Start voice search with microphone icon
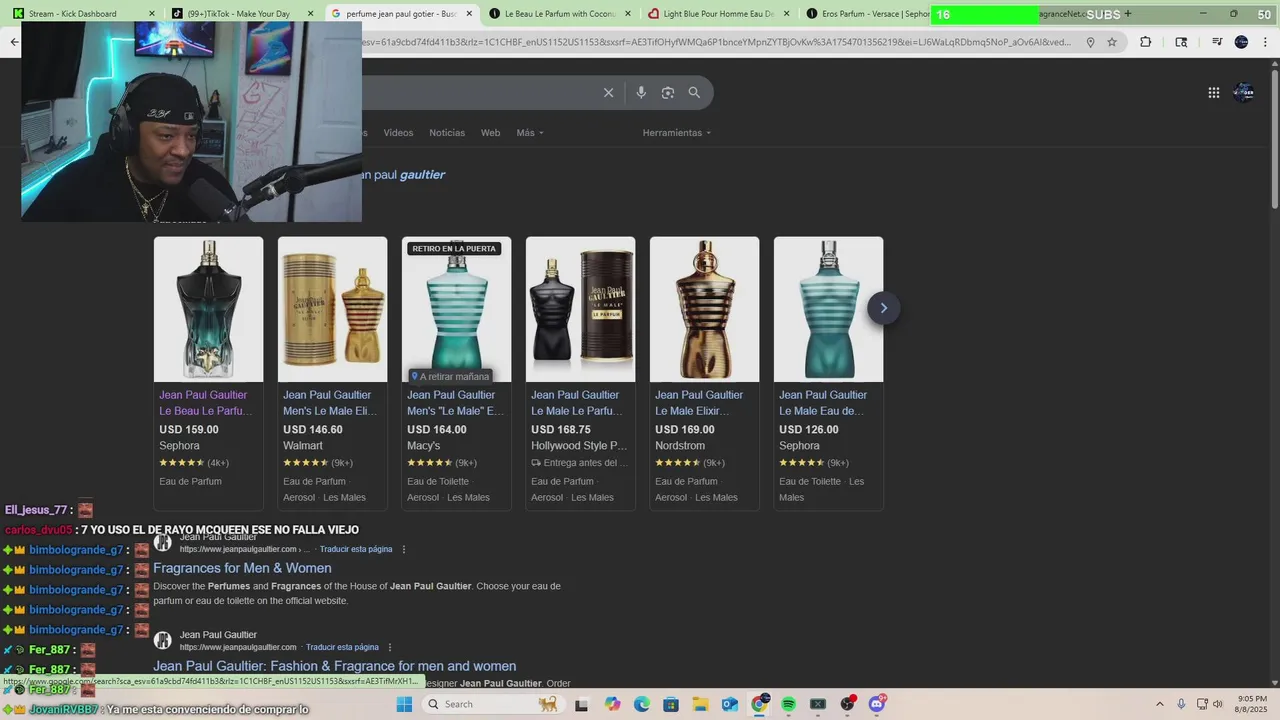This screenshot has height=720, width=1280. coord(641,93)
